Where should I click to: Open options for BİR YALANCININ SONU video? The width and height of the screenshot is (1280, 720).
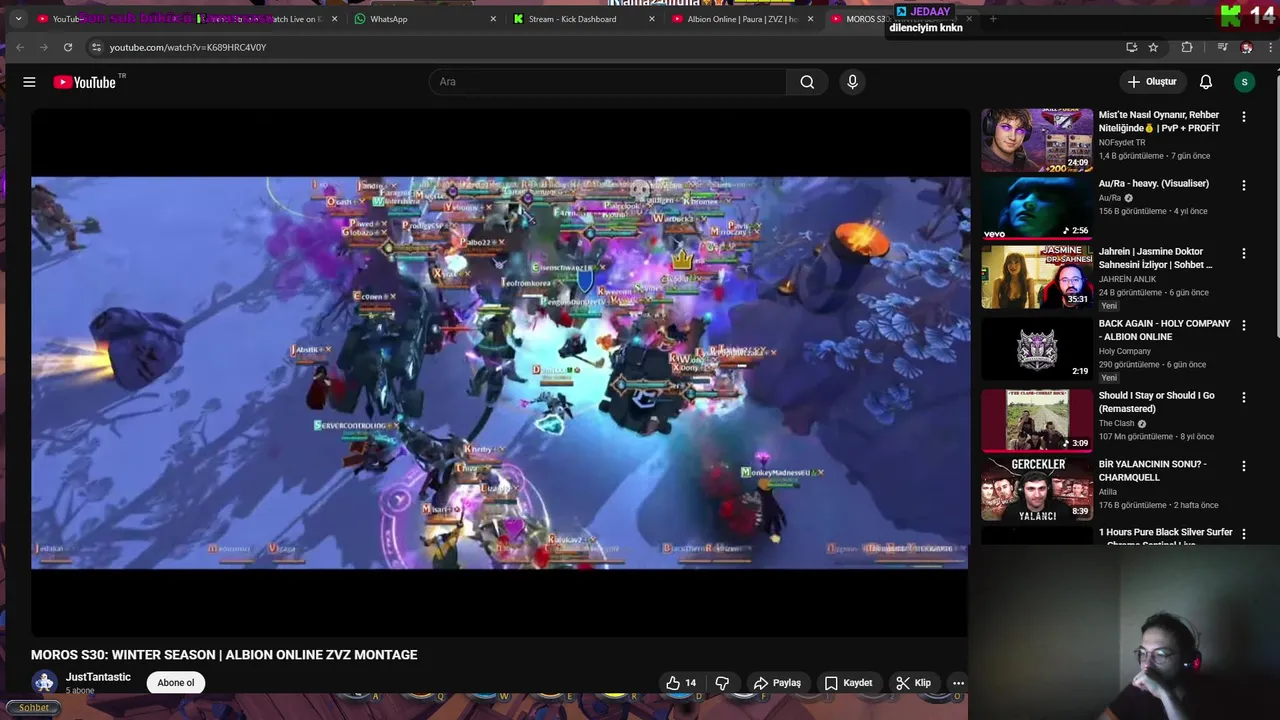tap(1244, 466)
